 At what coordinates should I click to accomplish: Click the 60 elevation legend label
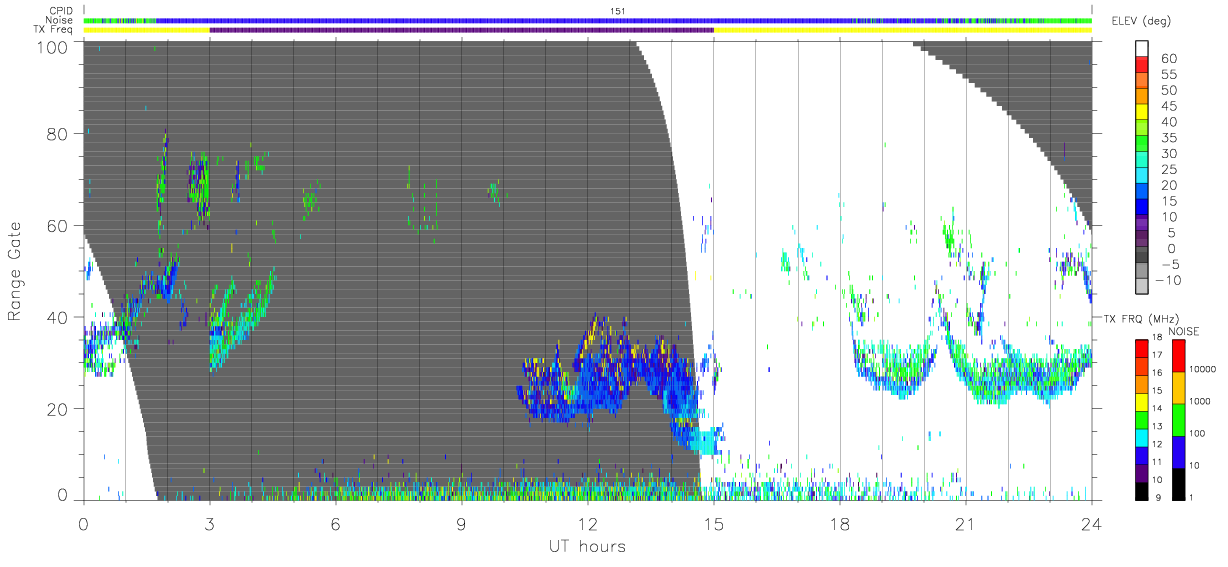tap(1167, 59)
